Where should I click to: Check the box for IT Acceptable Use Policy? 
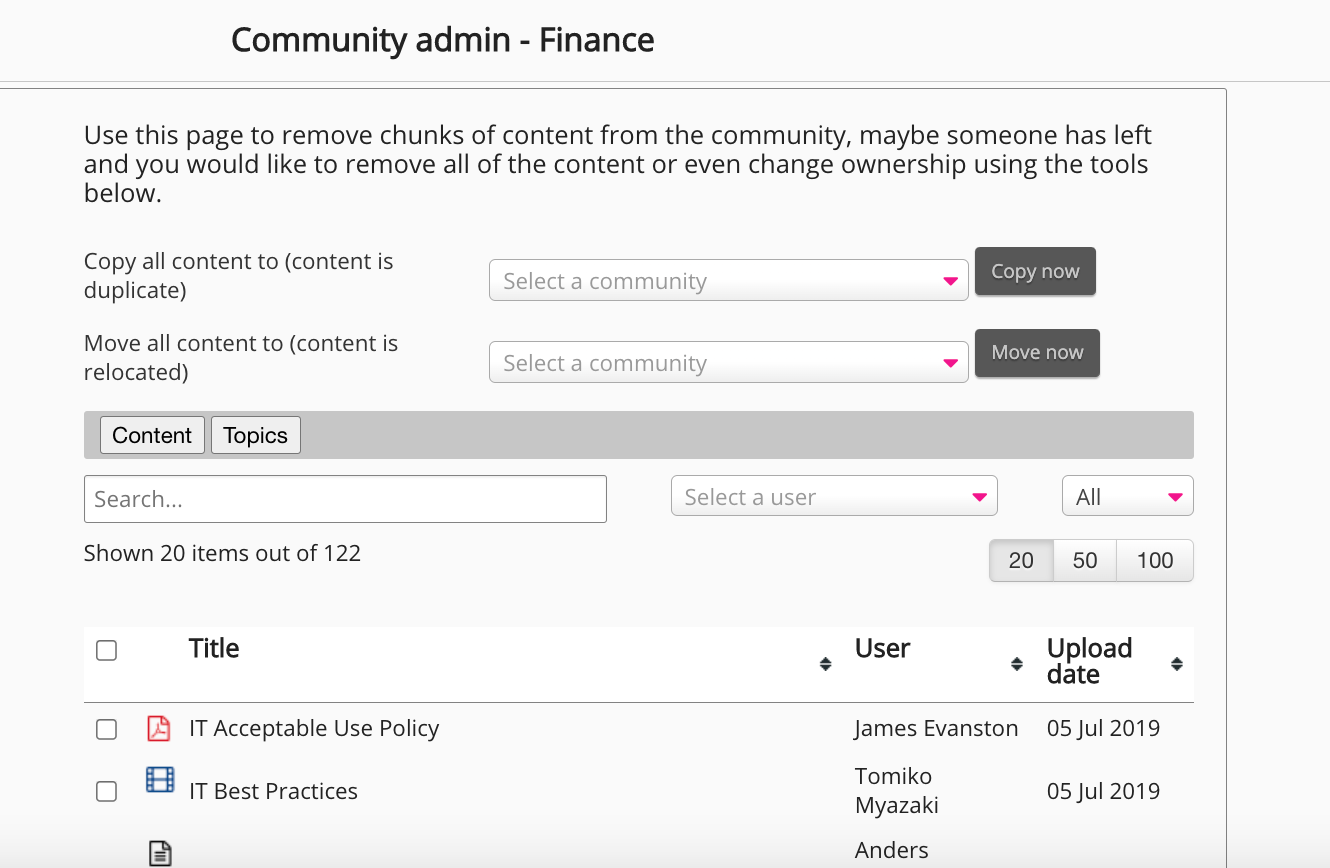pos(106,730)
